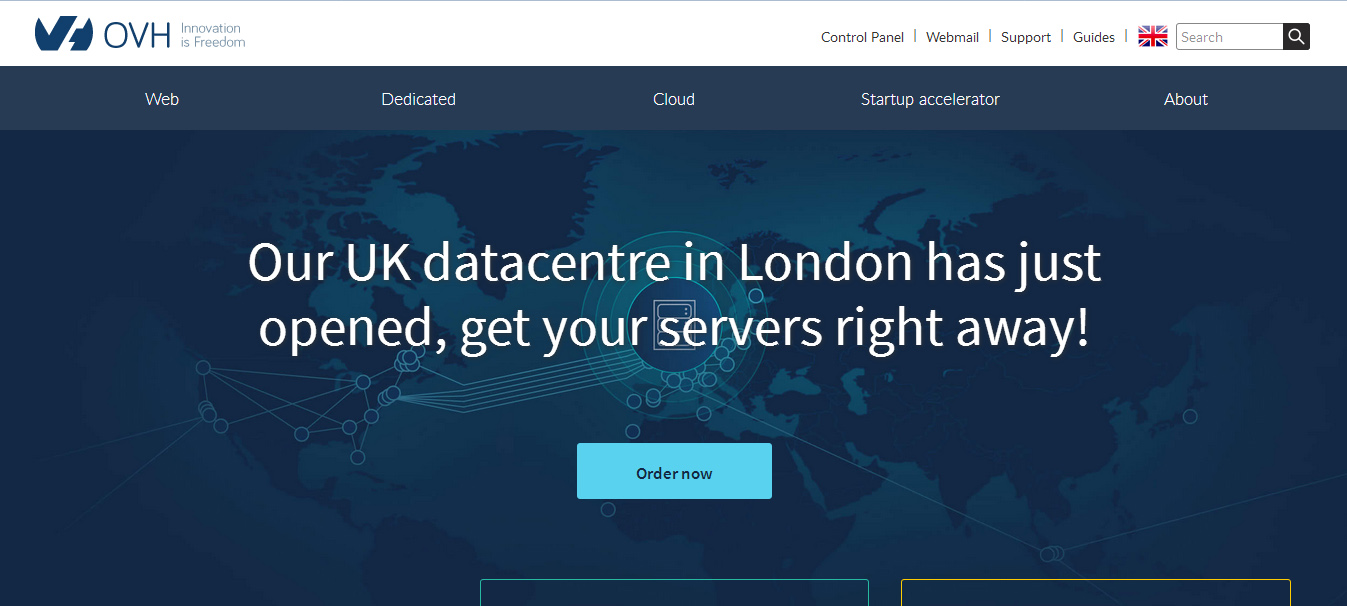Open the Support link
Viewport: 1347px width, 606px height.
coord(1026,37)
